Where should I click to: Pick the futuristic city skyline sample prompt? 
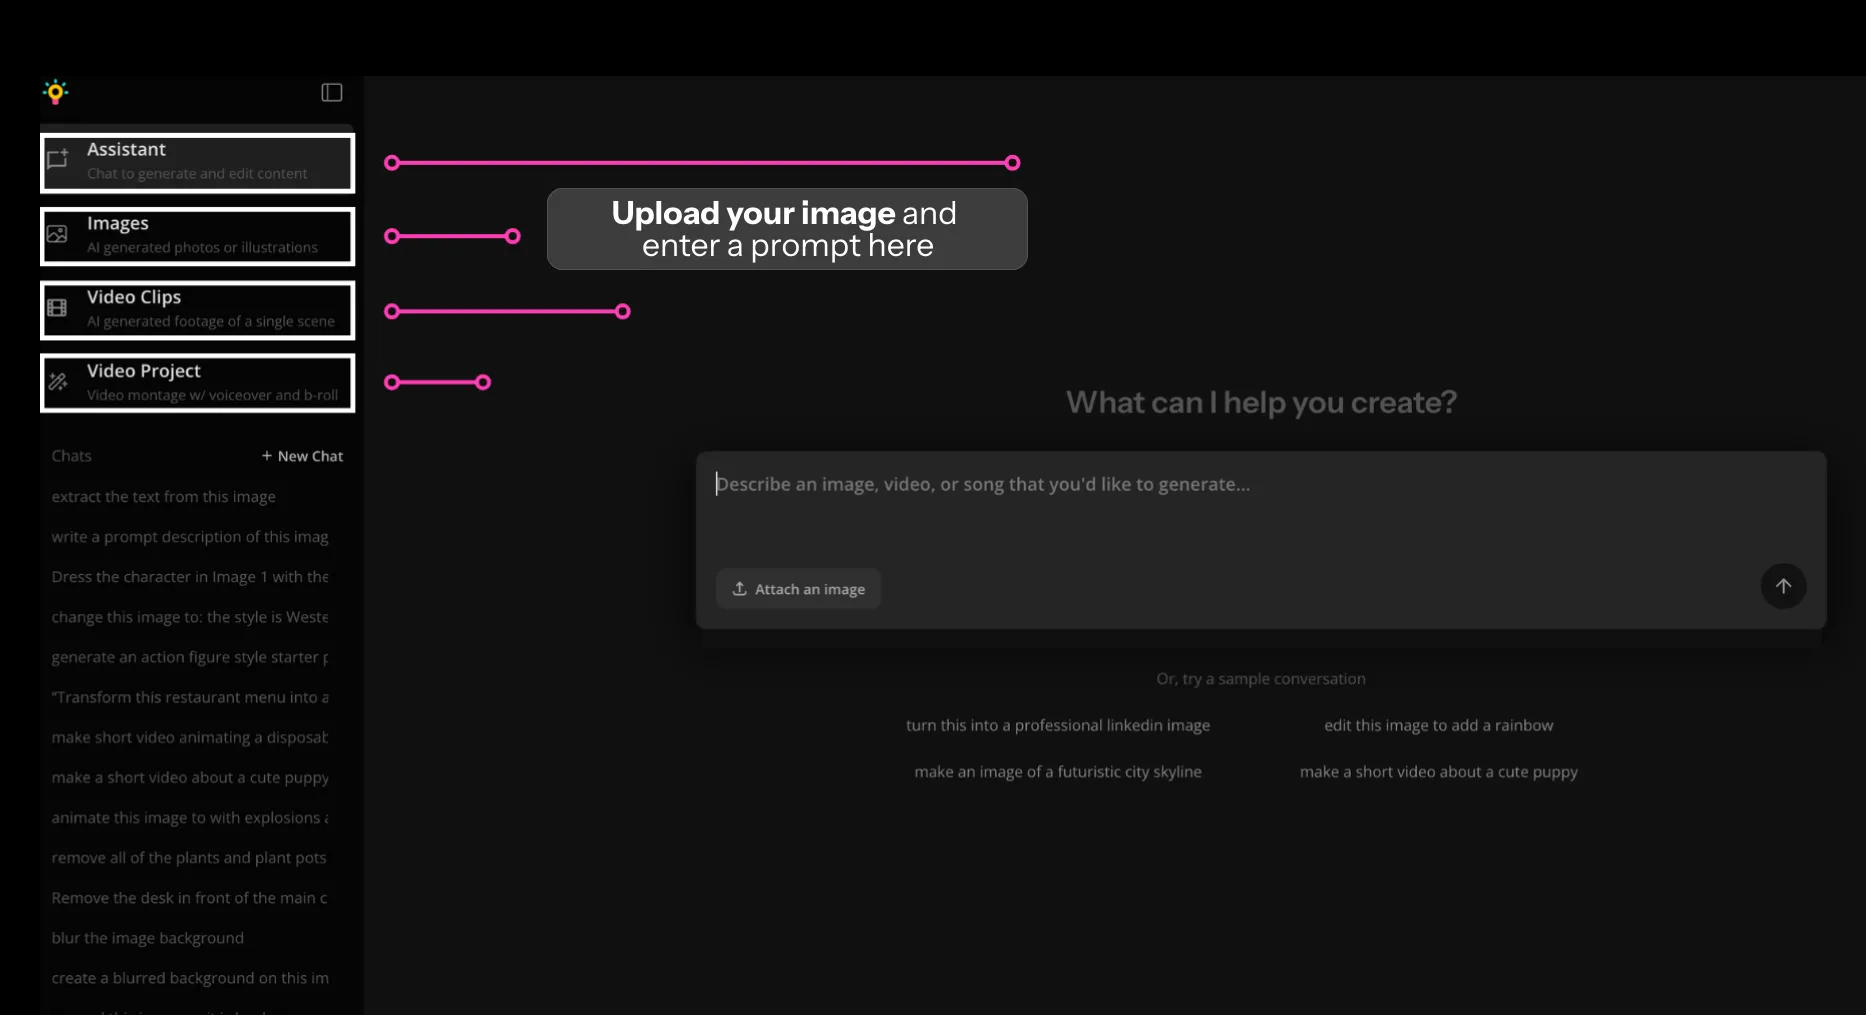tap(1058, 771)
